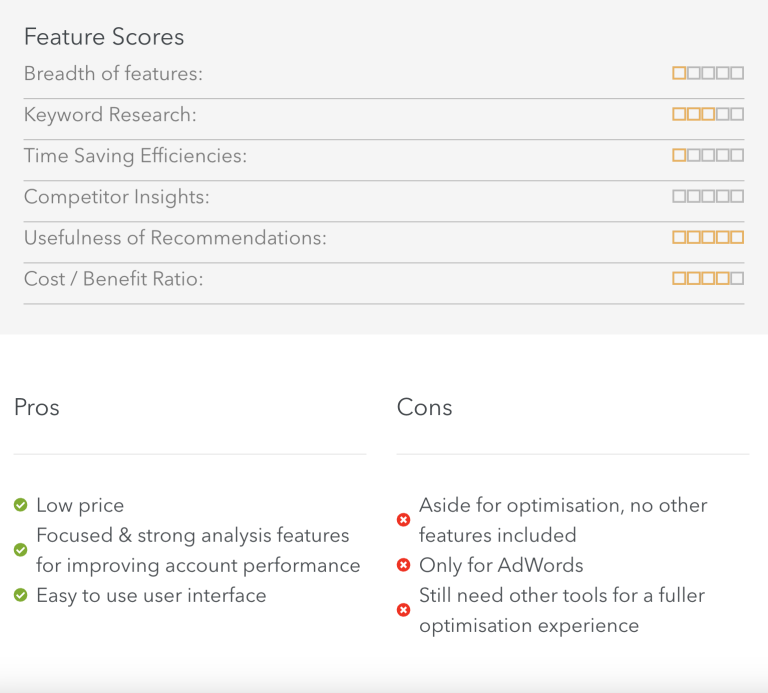Click the green check icon beside Low price
The width and height of the screenshot is (768, 693).
[21, 504]
